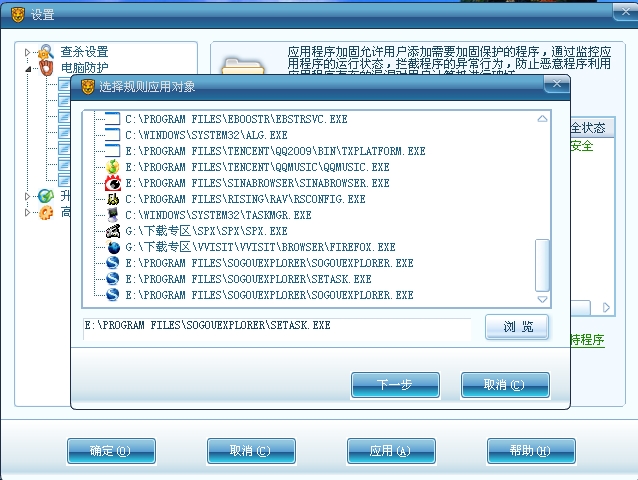Expand the advanced settings gear node
Screen dimensions: 638x480
pos(27,212)
